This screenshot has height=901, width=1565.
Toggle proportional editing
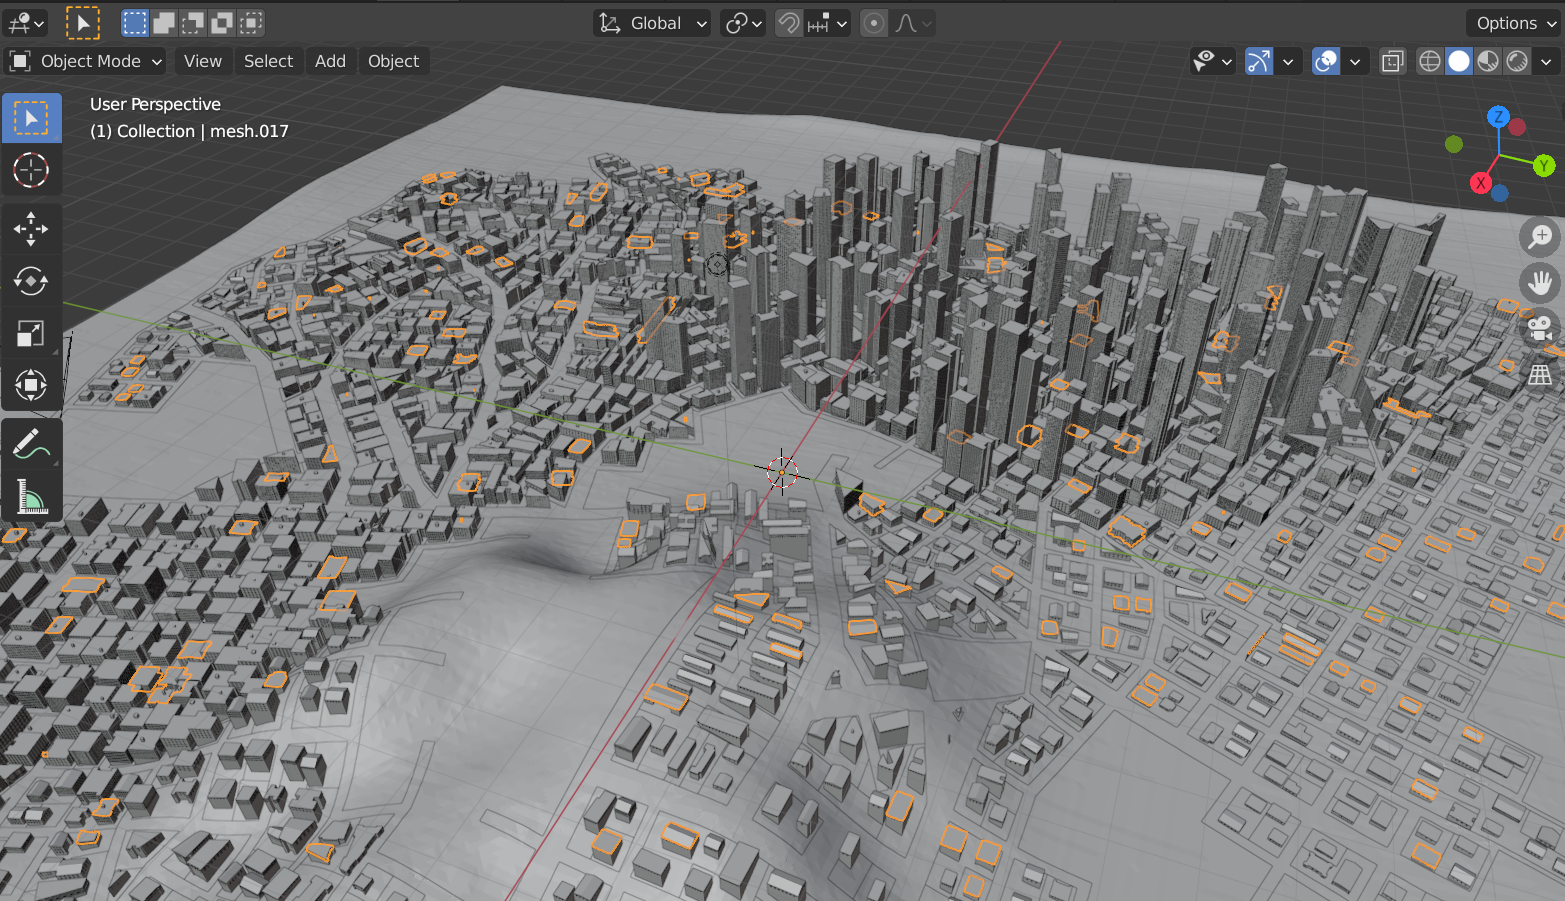point(874,23)
